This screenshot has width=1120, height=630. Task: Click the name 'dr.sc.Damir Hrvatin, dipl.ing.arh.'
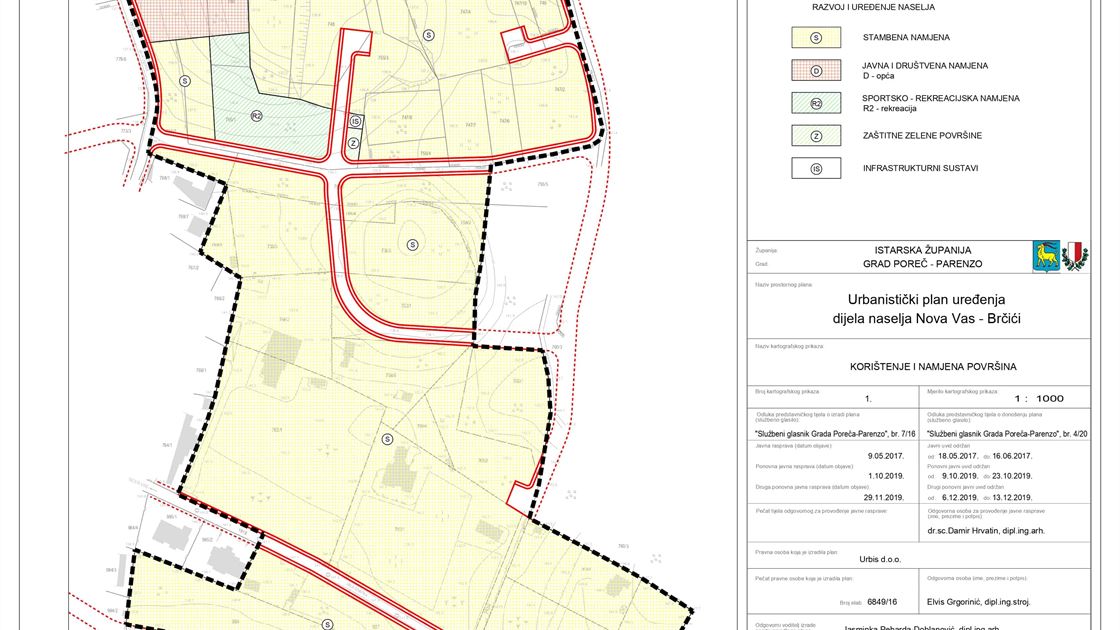coord(986,531)
